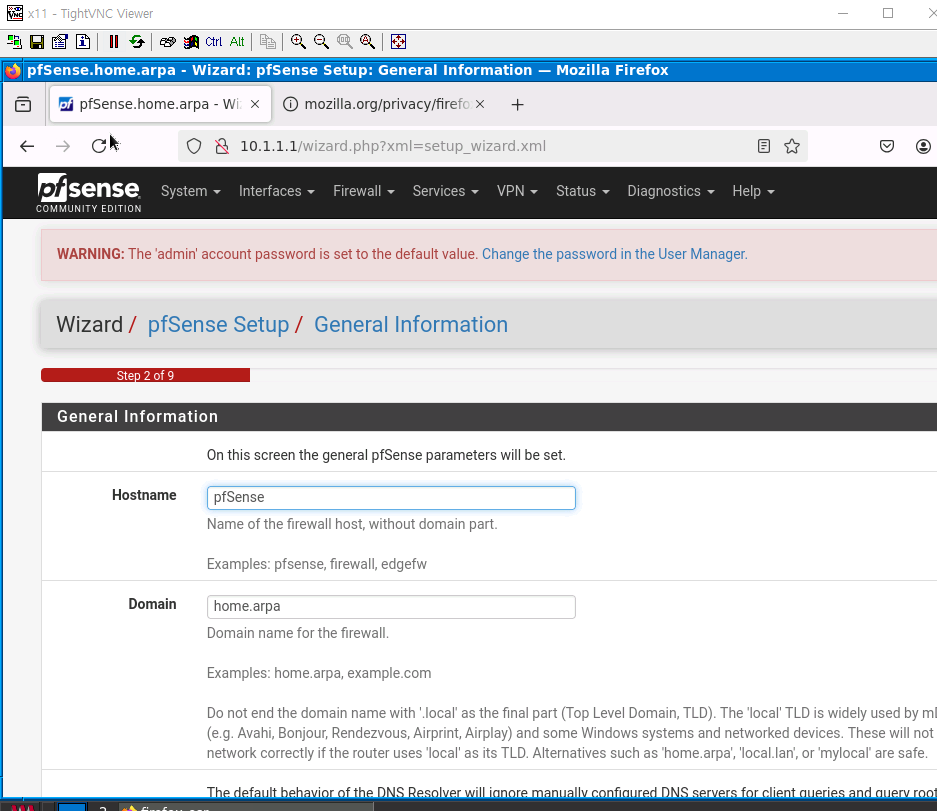Open the System dropdown menu
937x811 pixels.
[191, 191]
